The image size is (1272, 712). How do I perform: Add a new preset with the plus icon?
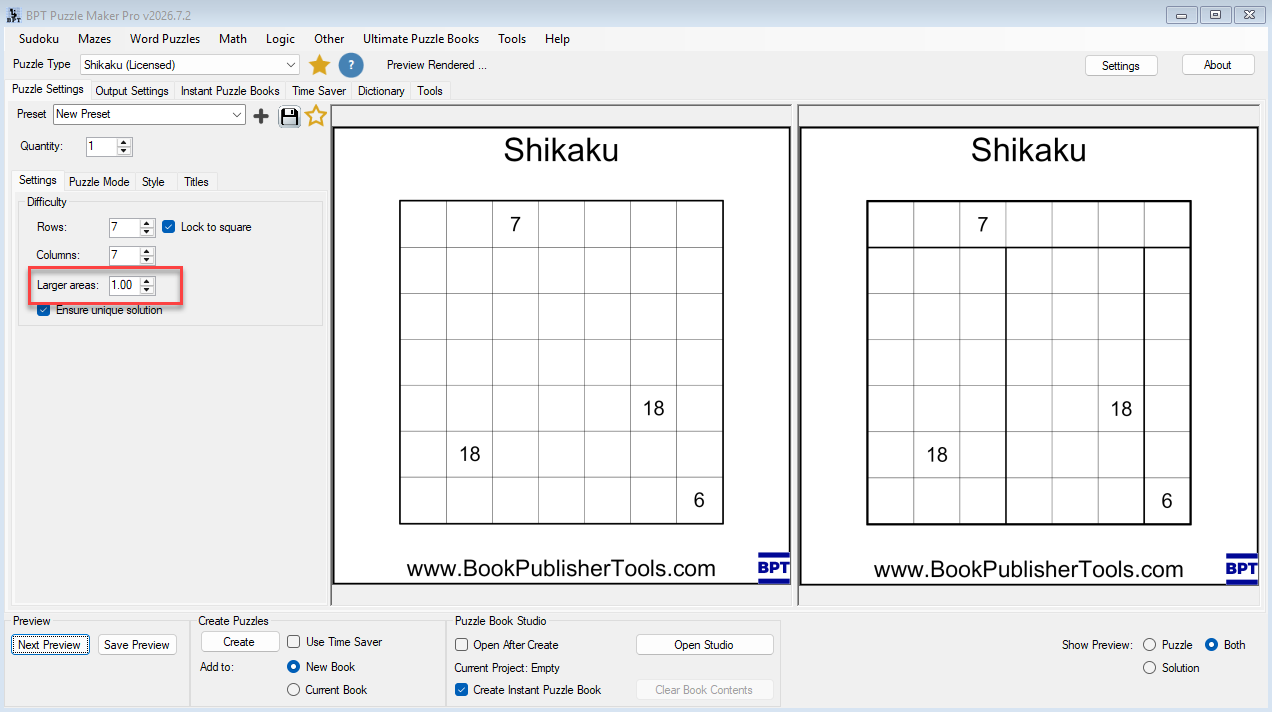(261, 116)
